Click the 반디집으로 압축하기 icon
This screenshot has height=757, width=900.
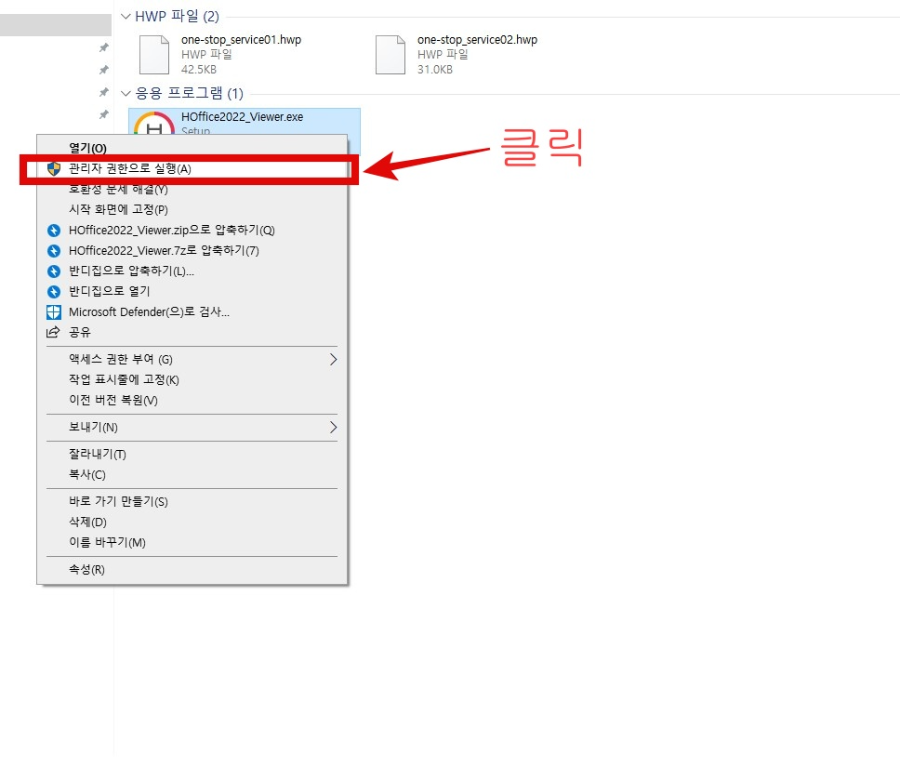[x=53, y=271]
